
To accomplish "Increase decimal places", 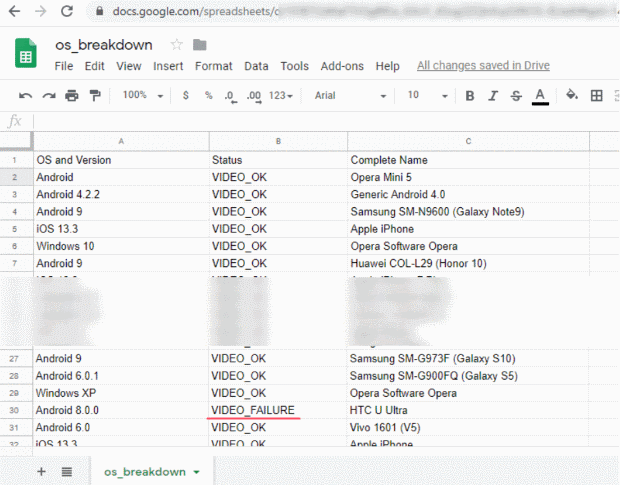I will click(254, 96).
